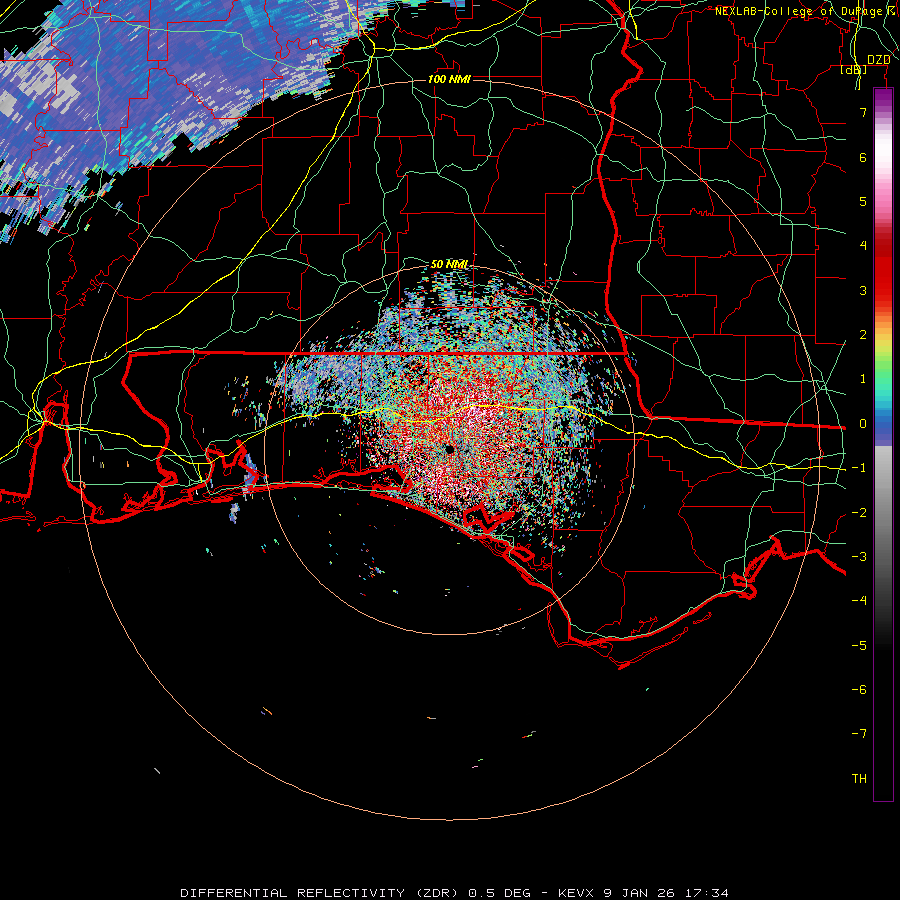Click the ZDR color scale bar

[x=883, y=445]
